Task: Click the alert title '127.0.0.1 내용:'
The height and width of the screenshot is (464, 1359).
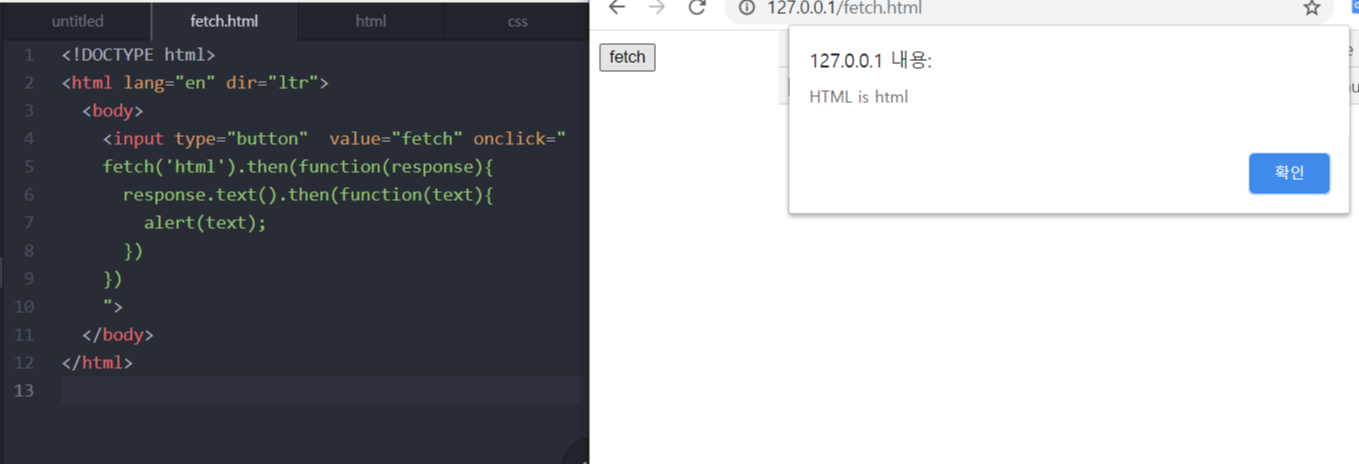Action: pyautogui.click(x=870, y=61)
